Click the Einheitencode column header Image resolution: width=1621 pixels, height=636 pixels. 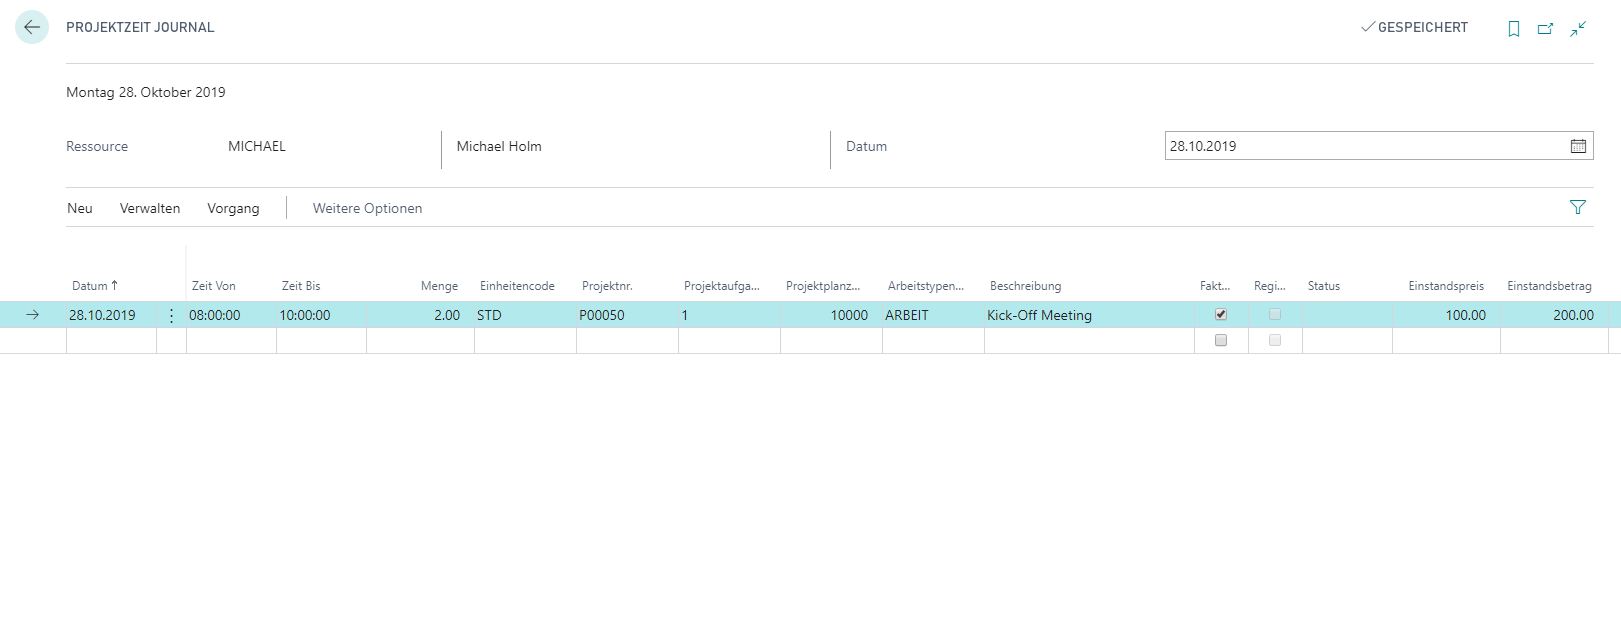point(517,286)
